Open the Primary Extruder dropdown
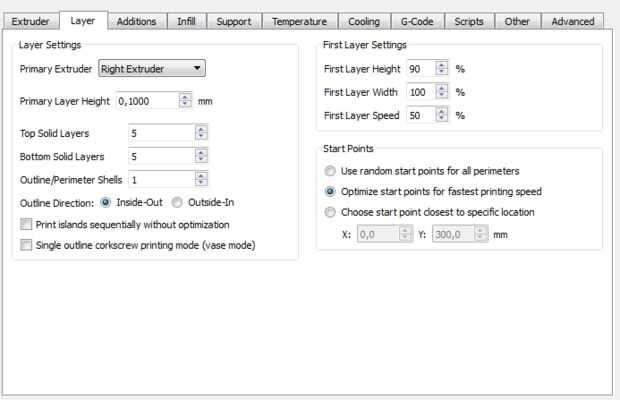The height and width of the screenshot is (400, 620). (x=153, y=69)
